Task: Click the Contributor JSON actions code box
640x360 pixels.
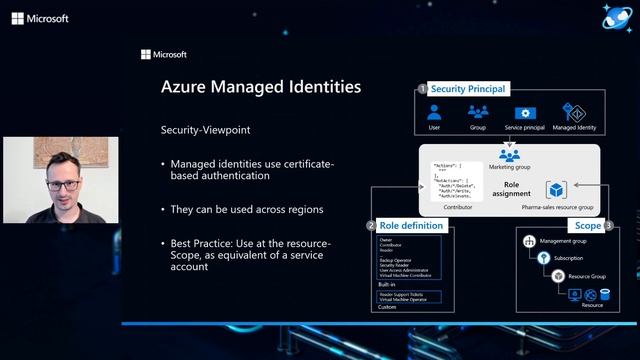Action: [x=456, y=182]
